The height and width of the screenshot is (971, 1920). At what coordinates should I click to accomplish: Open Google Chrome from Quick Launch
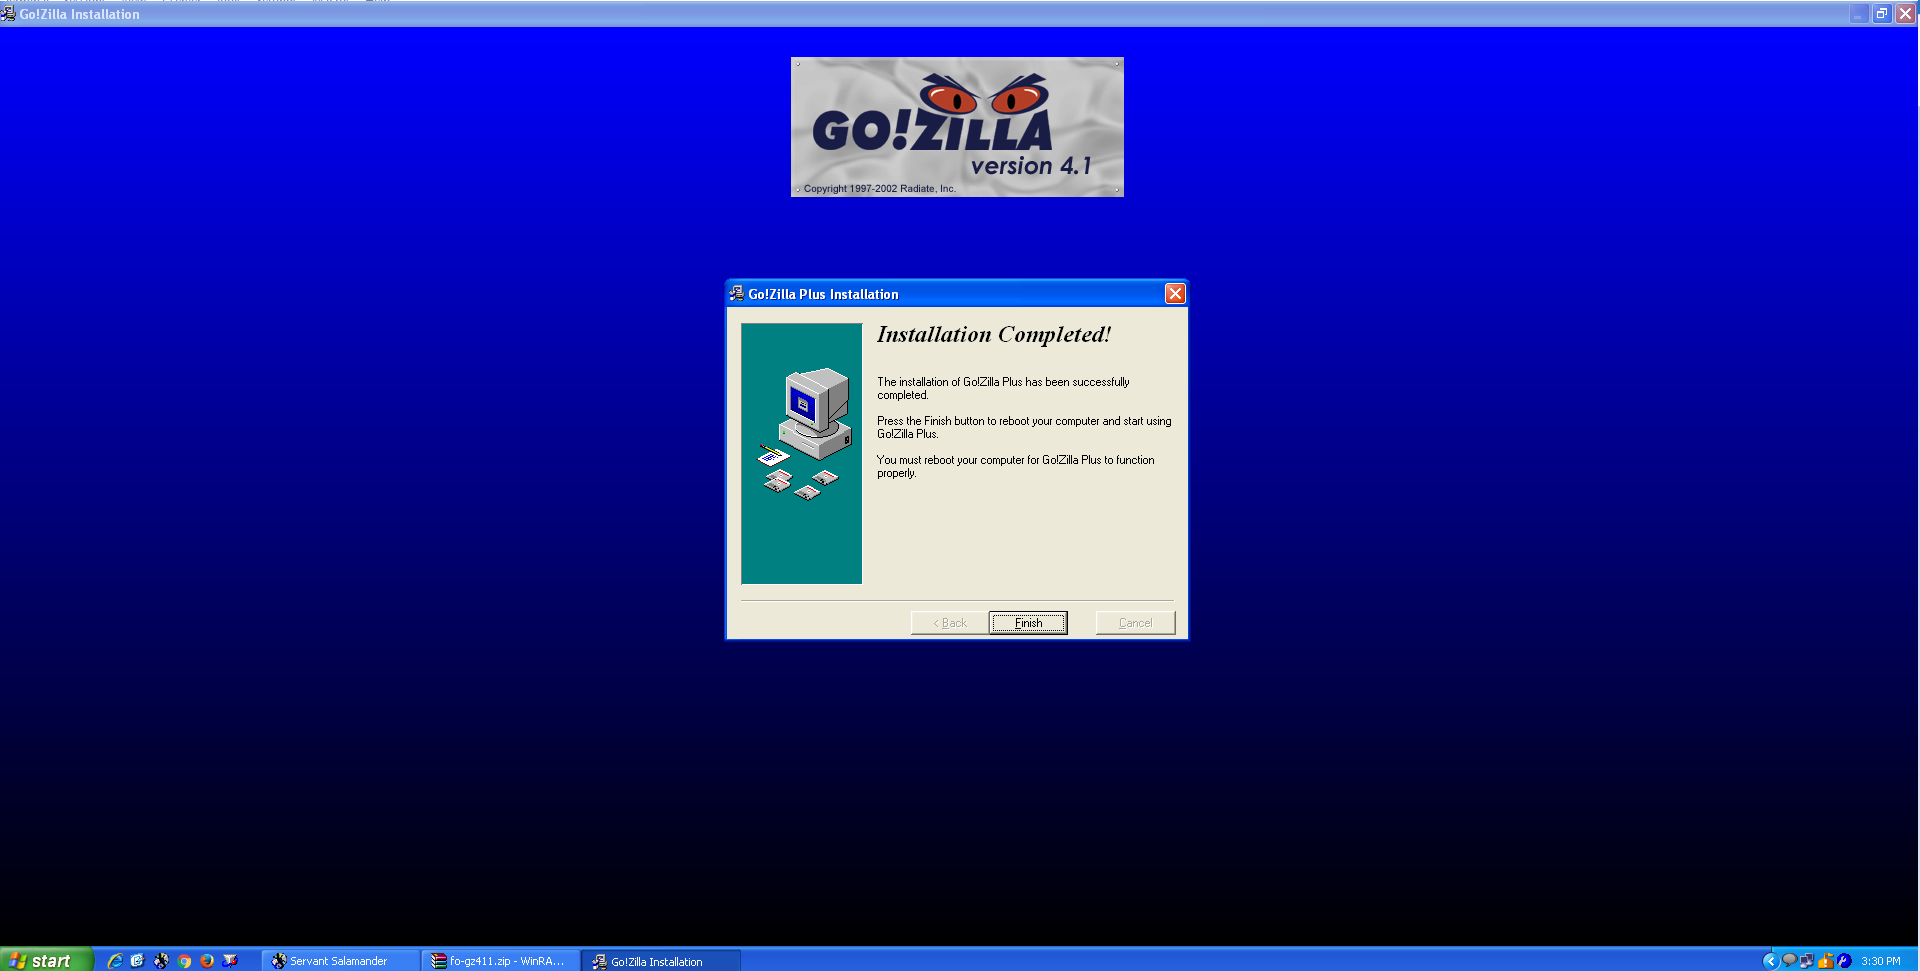tap(184, 961)
